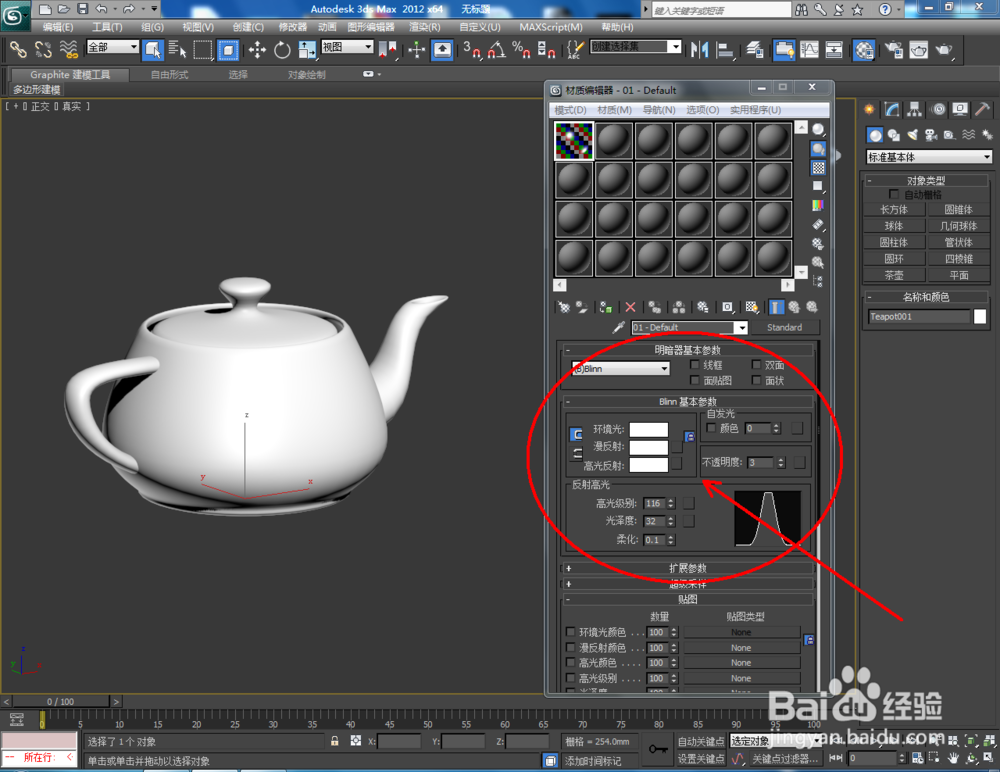
Task: Enable the 面贴图 face map checkbox
Action: click(695, 380)
